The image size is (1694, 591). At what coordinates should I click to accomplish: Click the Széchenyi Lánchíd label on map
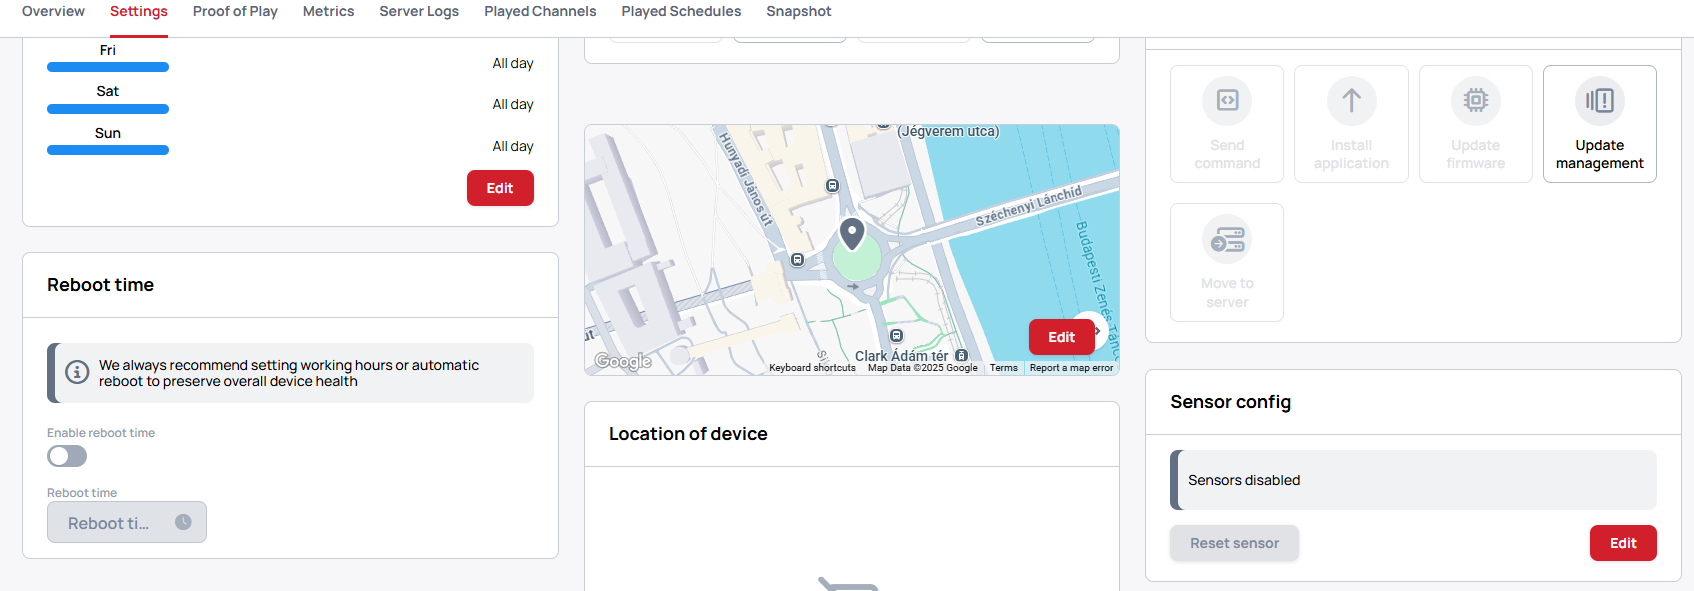1029,206
